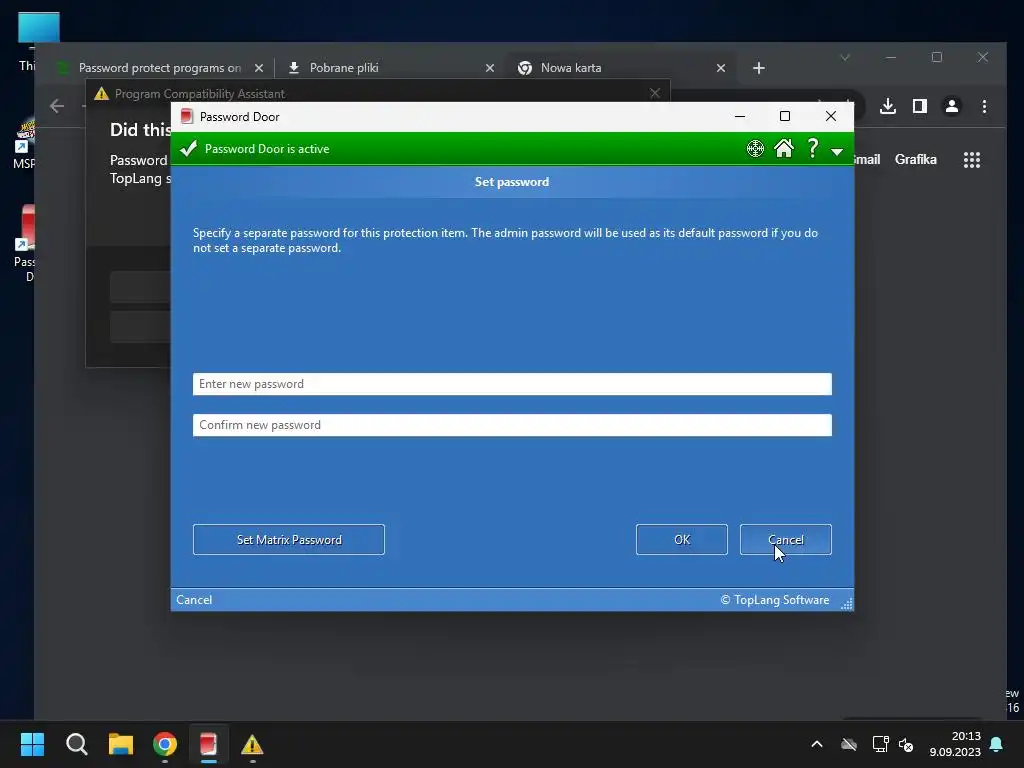Click the TopLang Software copyright link

pyautogui.click(x=775, y=600)
